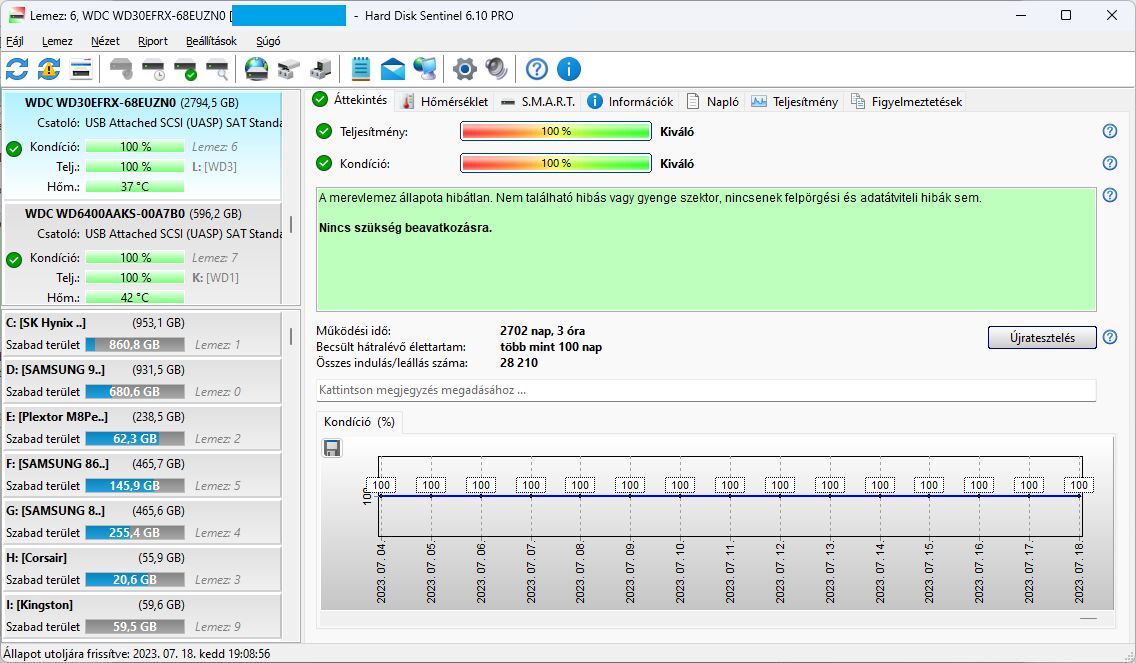1136x663 pixels.
Task: Open the Beállítások menu
Action: [211, 41]
